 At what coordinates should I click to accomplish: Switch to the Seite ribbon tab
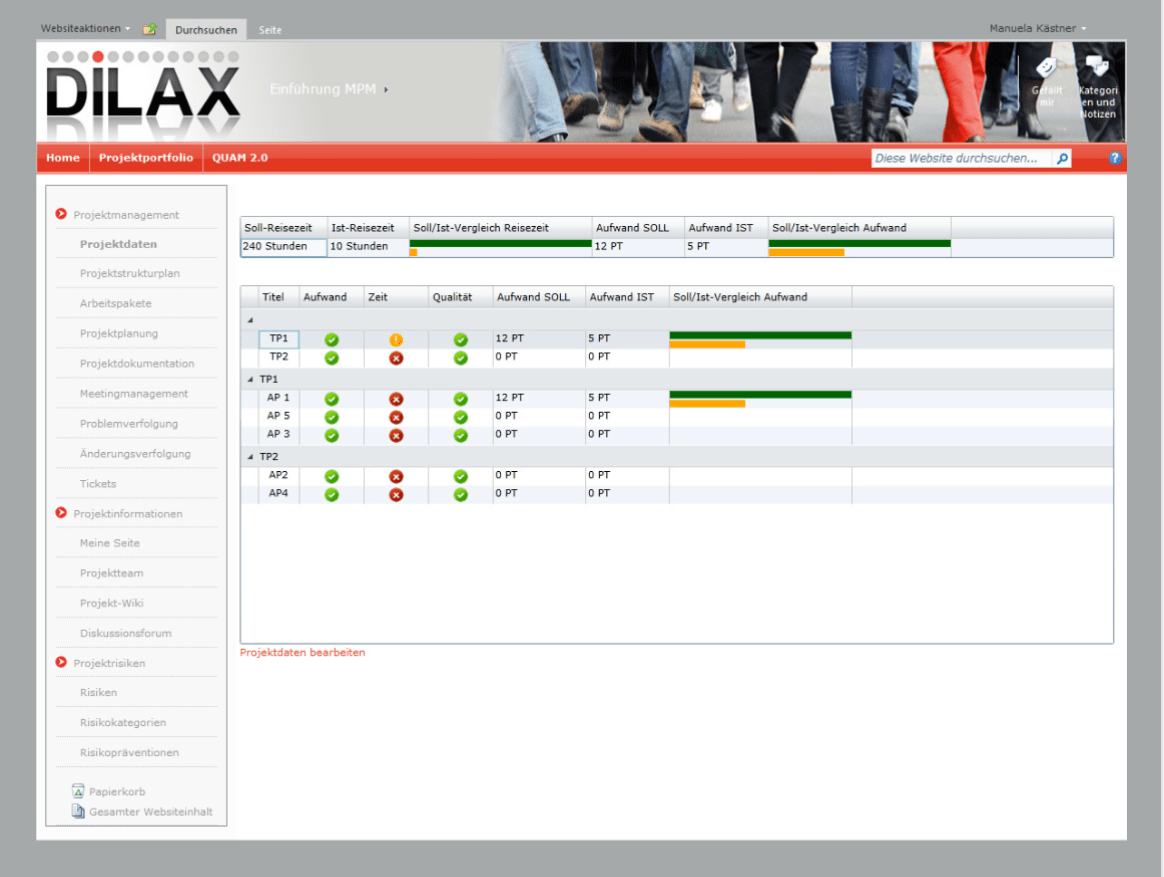270,30
